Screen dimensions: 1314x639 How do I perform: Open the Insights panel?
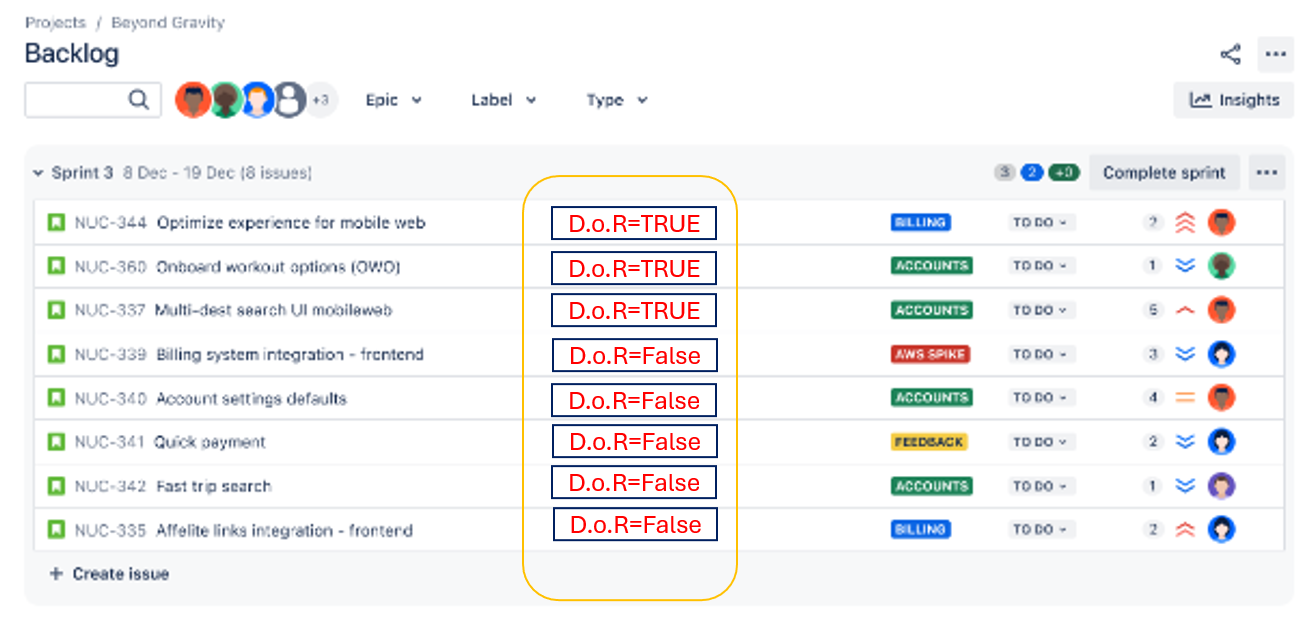(x=1234, y=100)
